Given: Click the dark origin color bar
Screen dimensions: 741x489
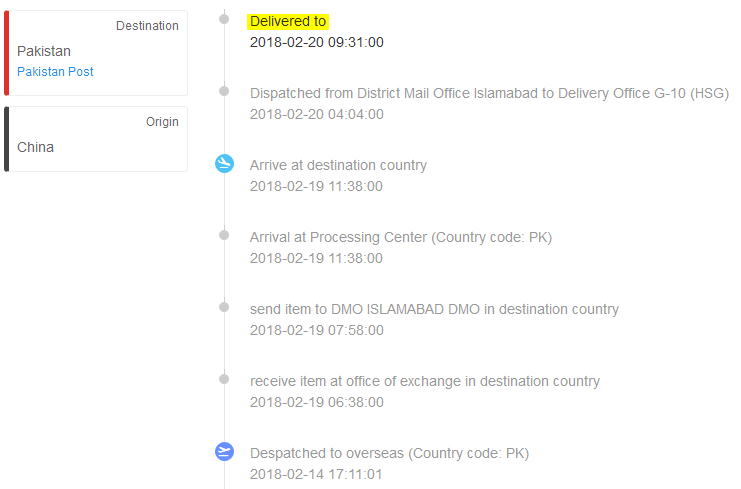Looking at the screenshot, I should [x=7, y=139].
